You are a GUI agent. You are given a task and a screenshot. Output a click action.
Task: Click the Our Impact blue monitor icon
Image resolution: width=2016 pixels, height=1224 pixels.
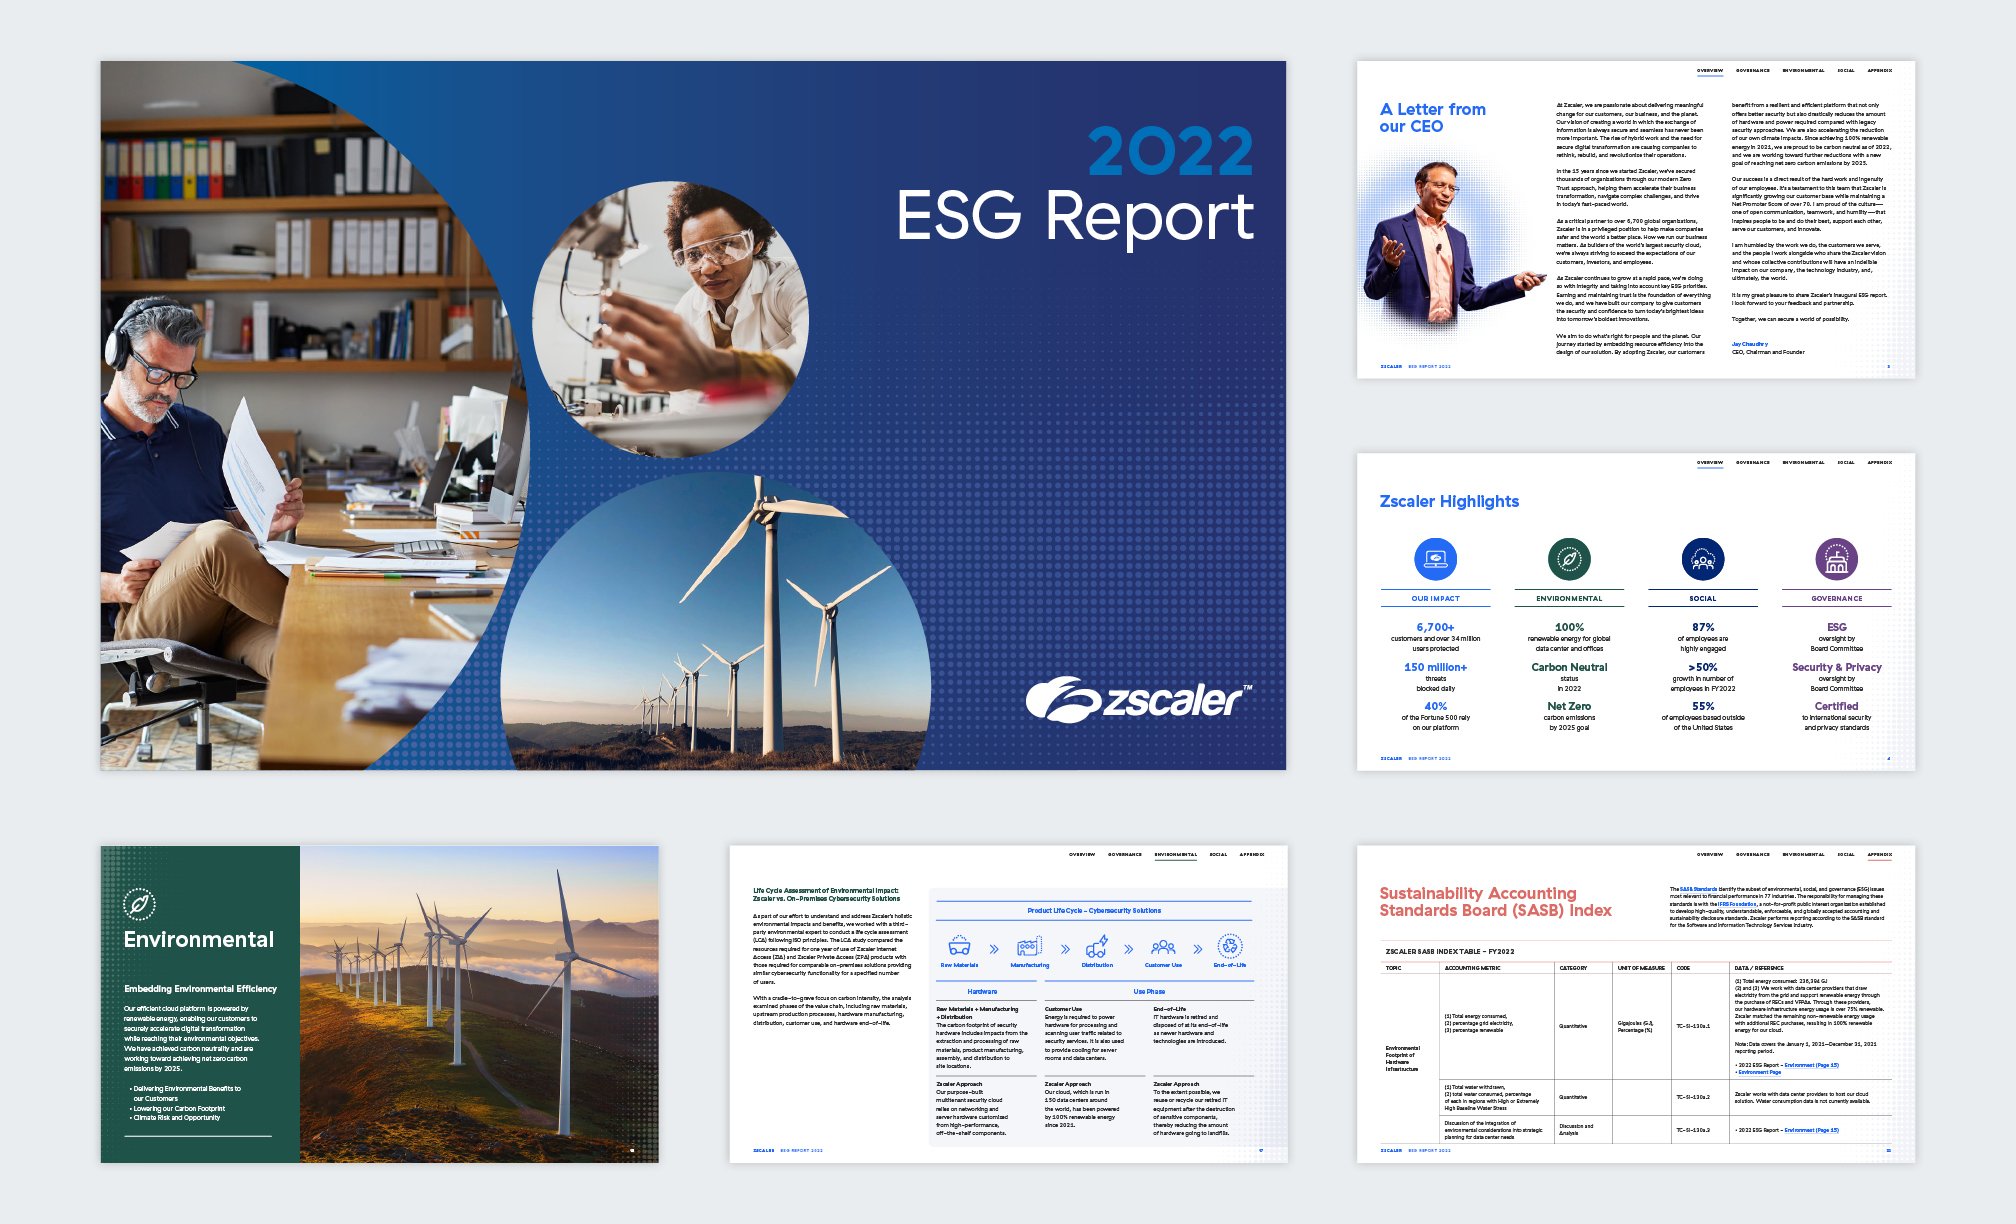[x=1435, y=559]
